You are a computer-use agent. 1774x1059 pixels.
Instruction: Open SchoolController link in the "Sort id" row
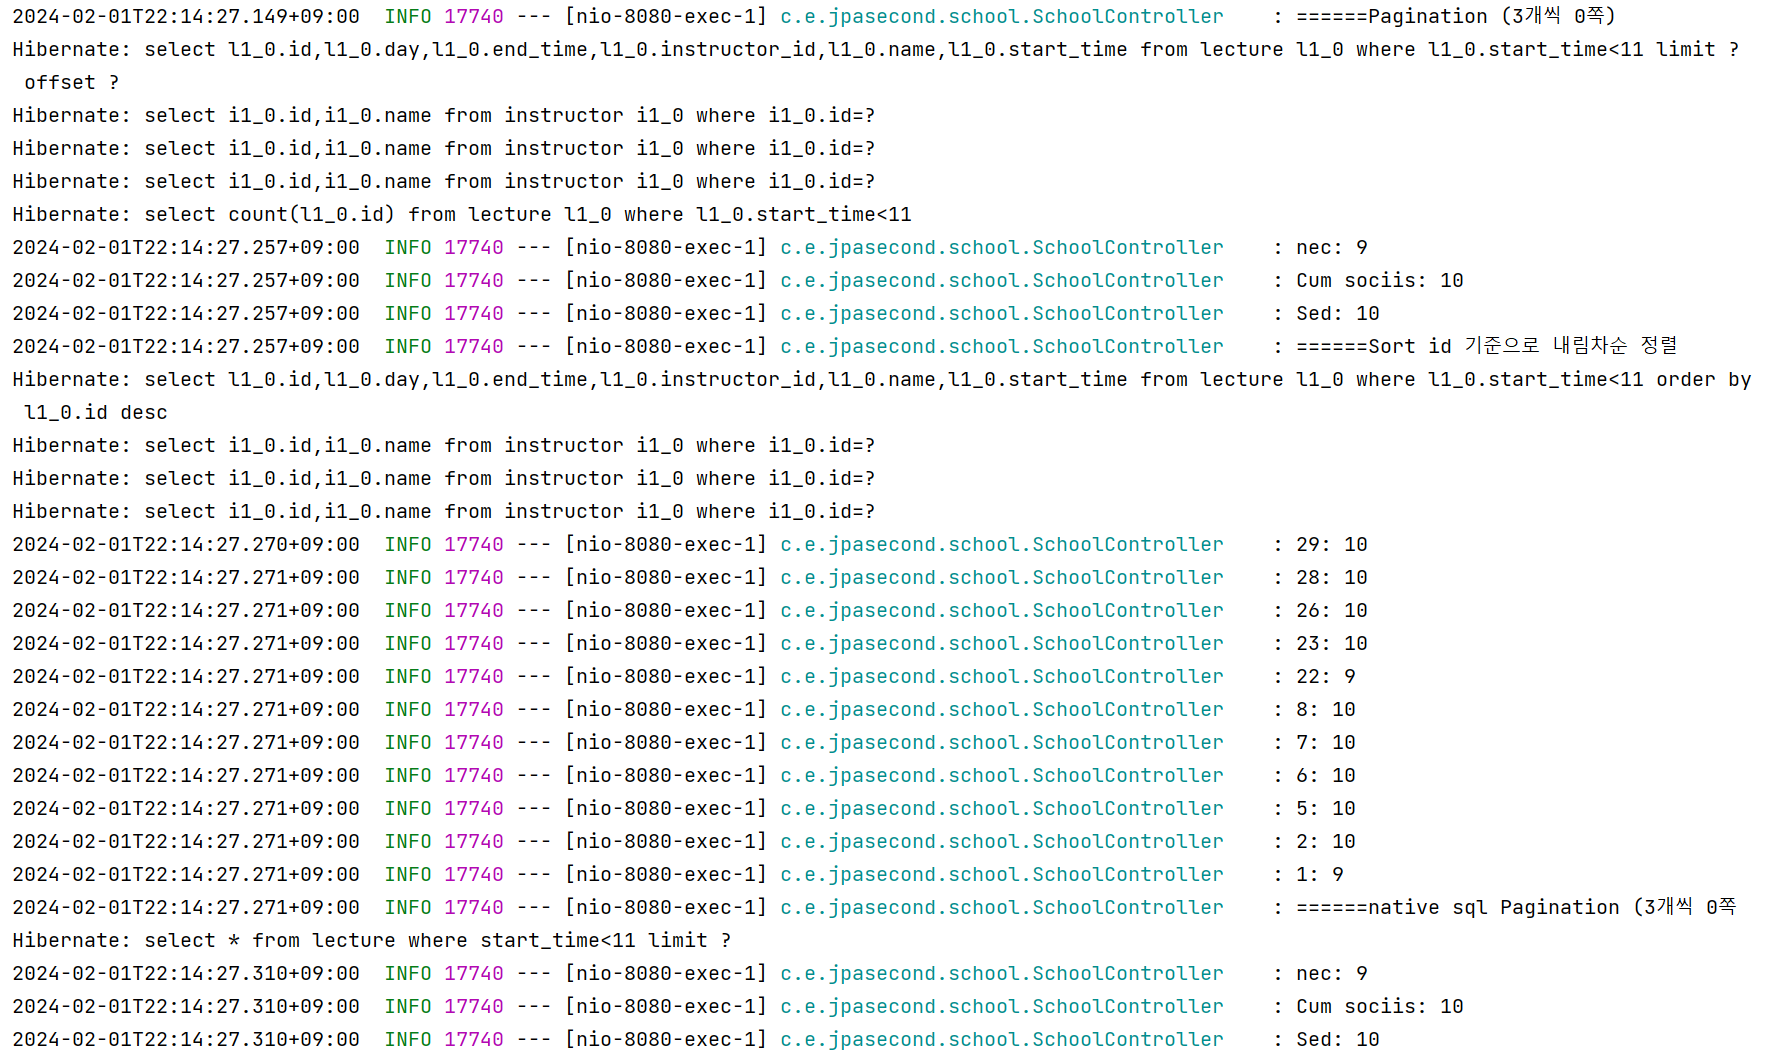pos(1002,346)
